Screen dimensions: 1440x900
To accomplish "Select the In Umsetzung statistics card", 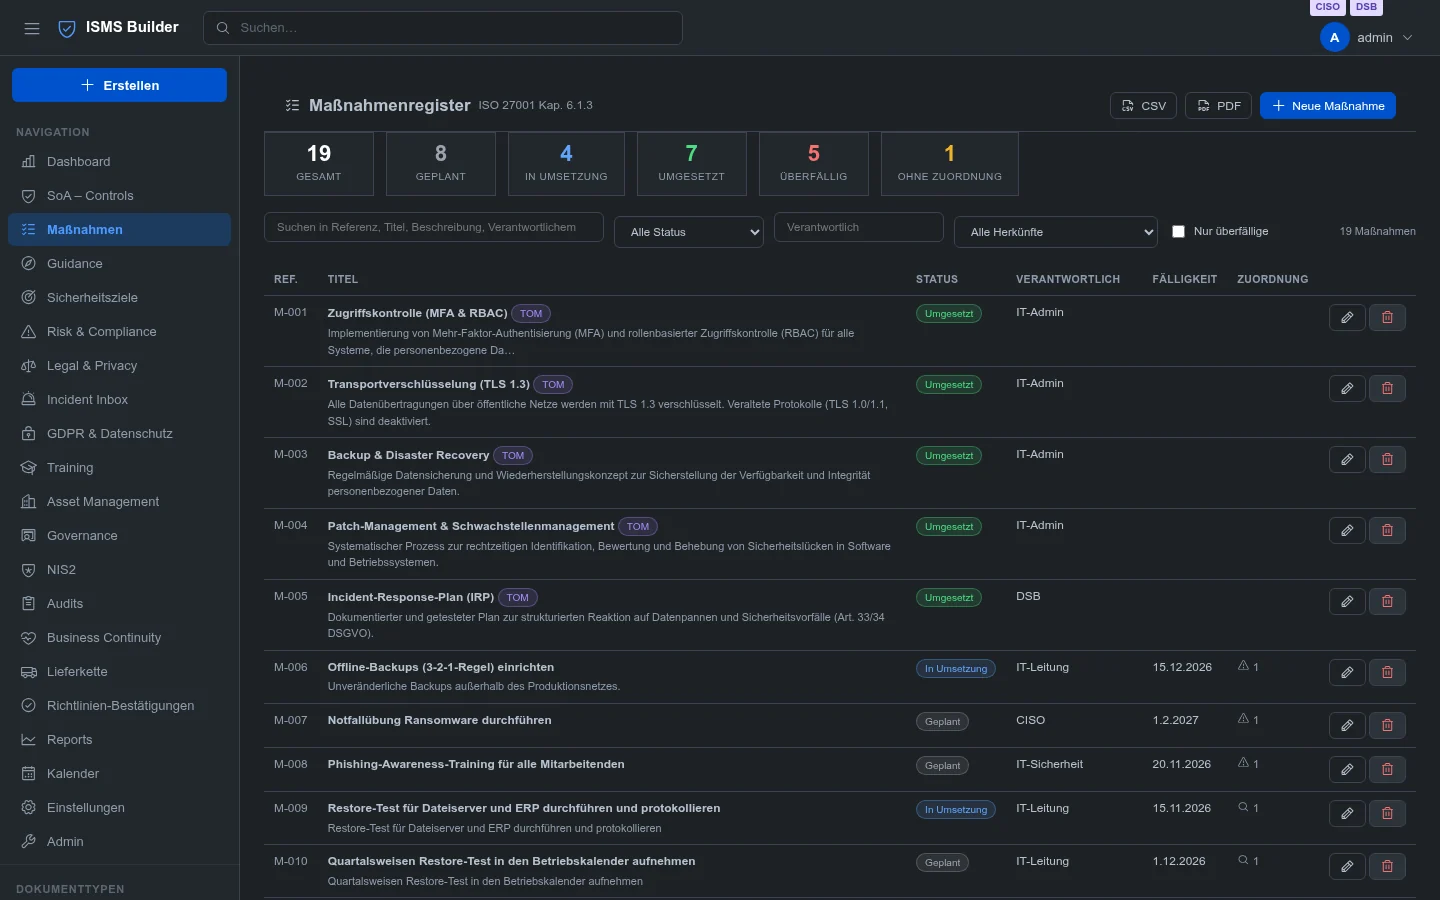I will 566,164.
